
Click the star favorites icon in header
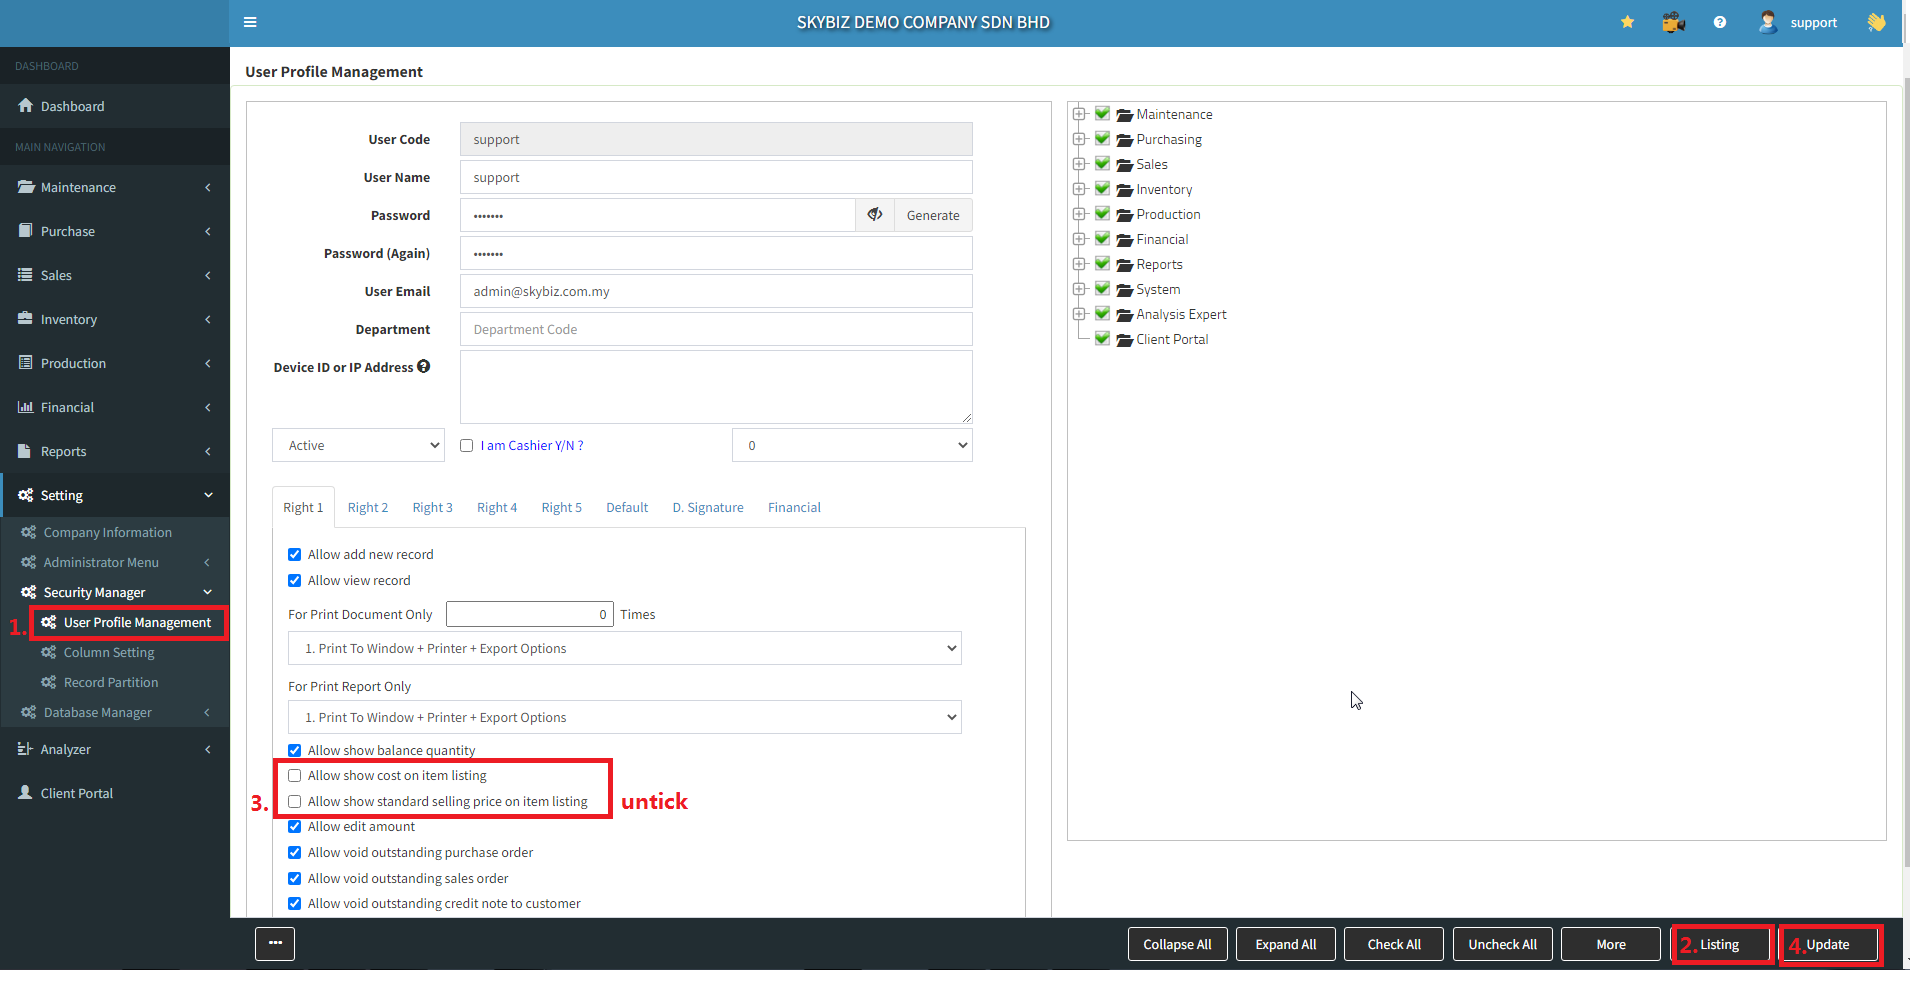(x=1627, y=22)
